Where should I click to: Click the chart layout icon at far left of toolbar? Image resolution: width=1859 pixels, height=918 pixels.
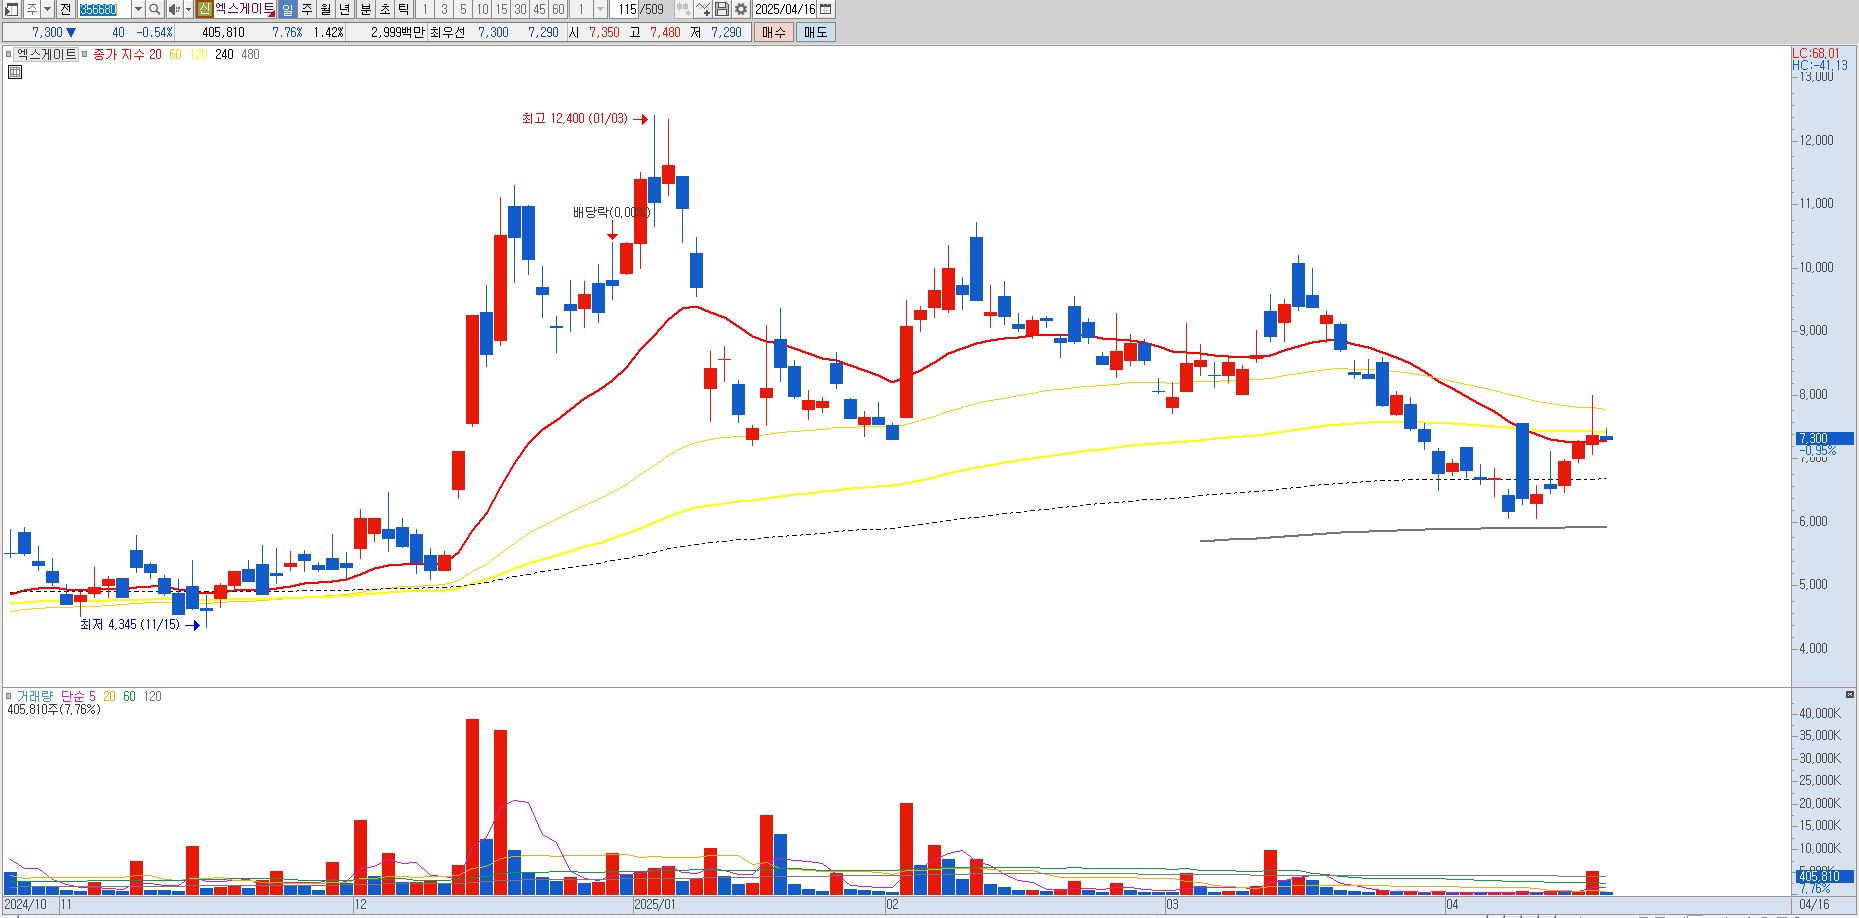(11, 9)
